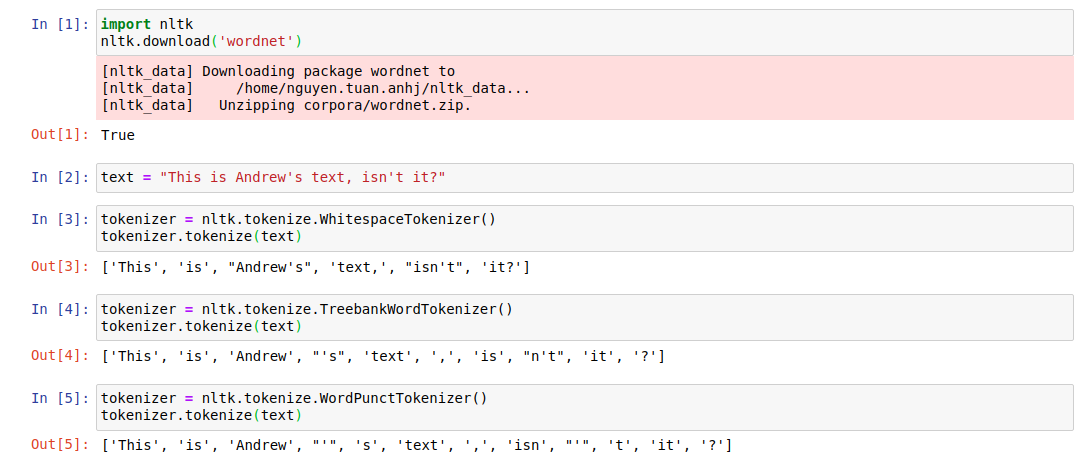Select the Out[4] output prompt
The width and height of the screenshot is (1085, 464).
coord(60,356)
